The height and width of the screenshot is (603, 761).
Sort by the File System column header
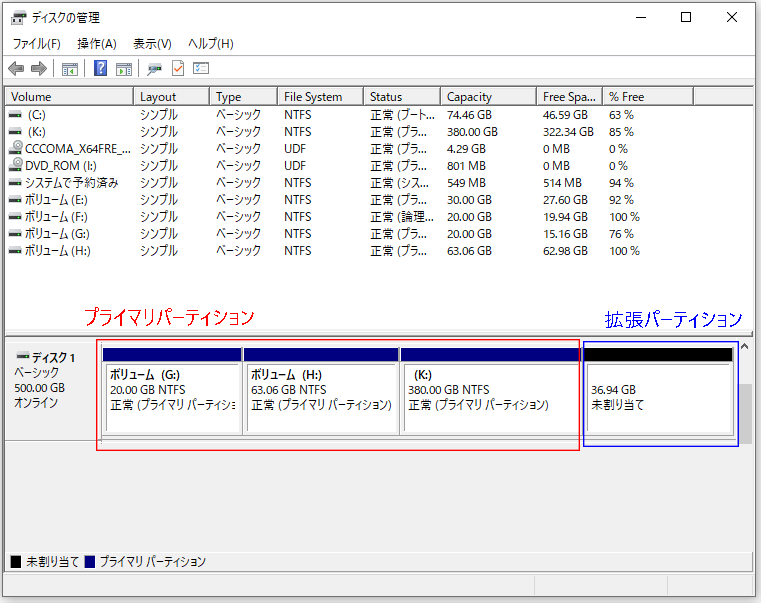[x=321, y=97]
